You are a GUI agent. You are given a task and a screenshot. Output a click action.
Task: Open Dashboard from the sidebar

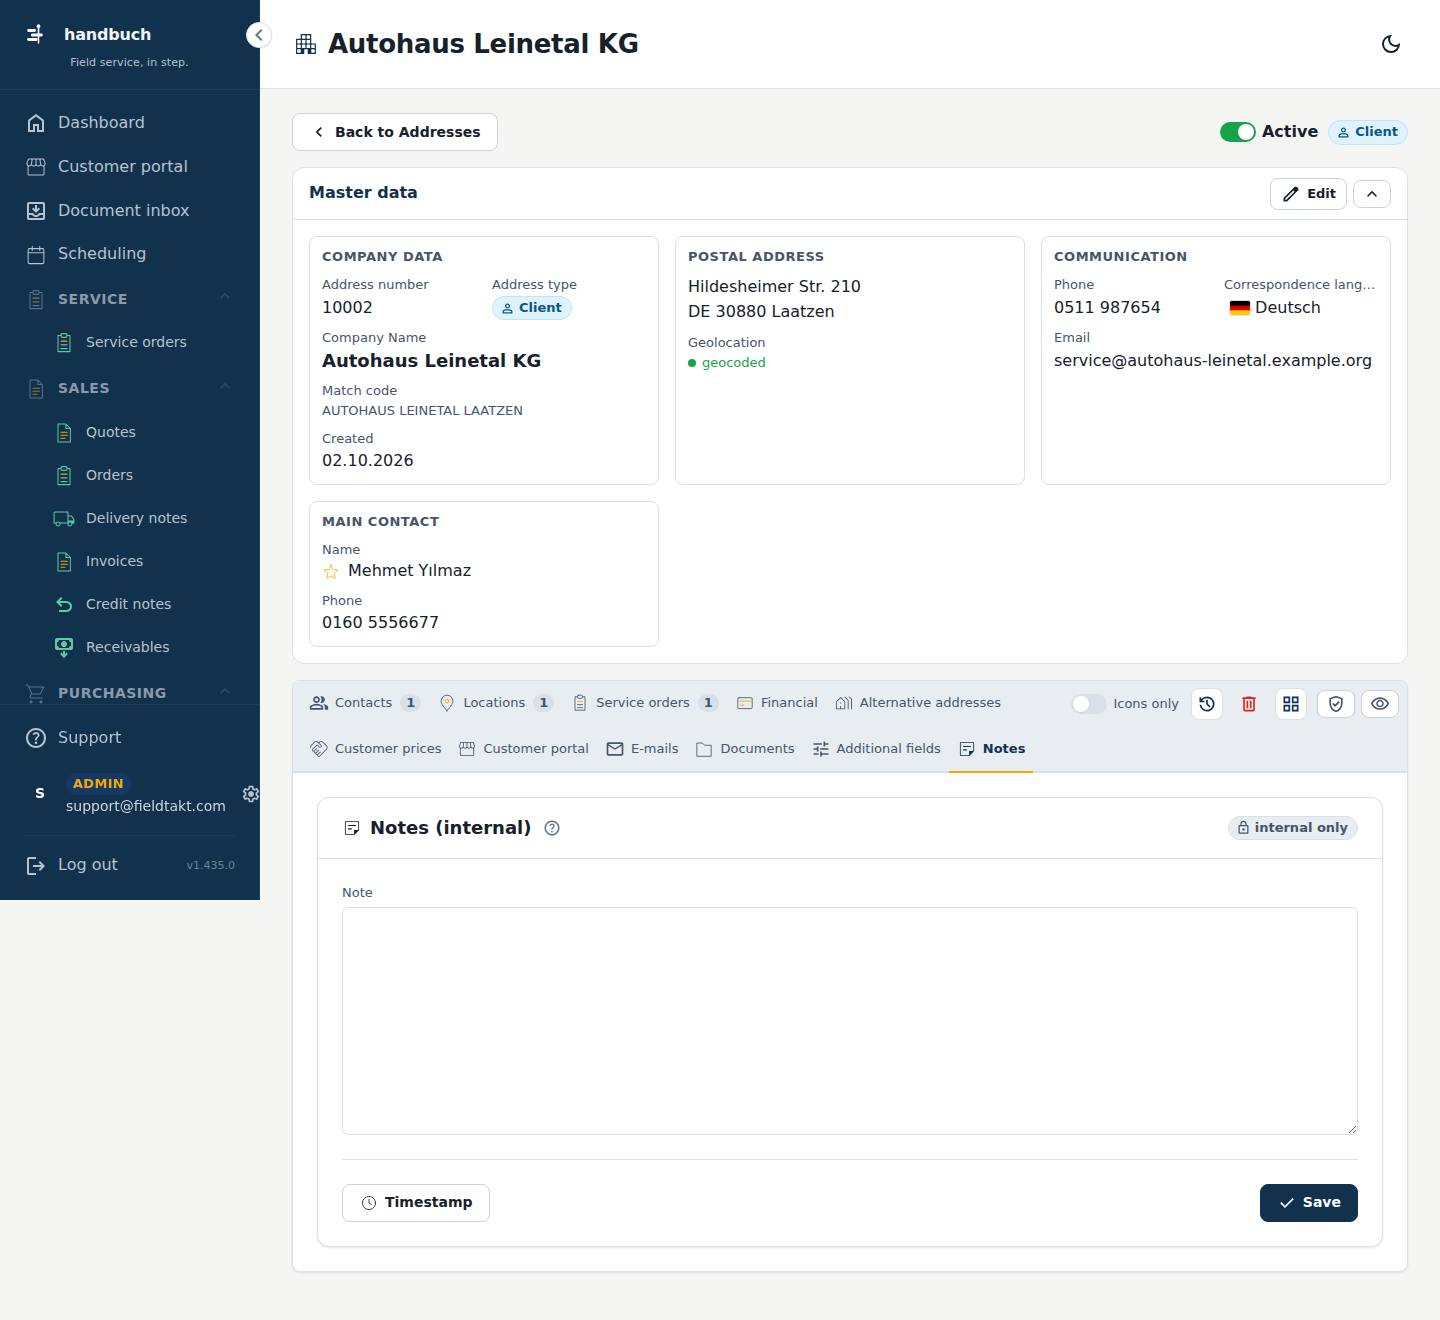click(x=130, y=123)
